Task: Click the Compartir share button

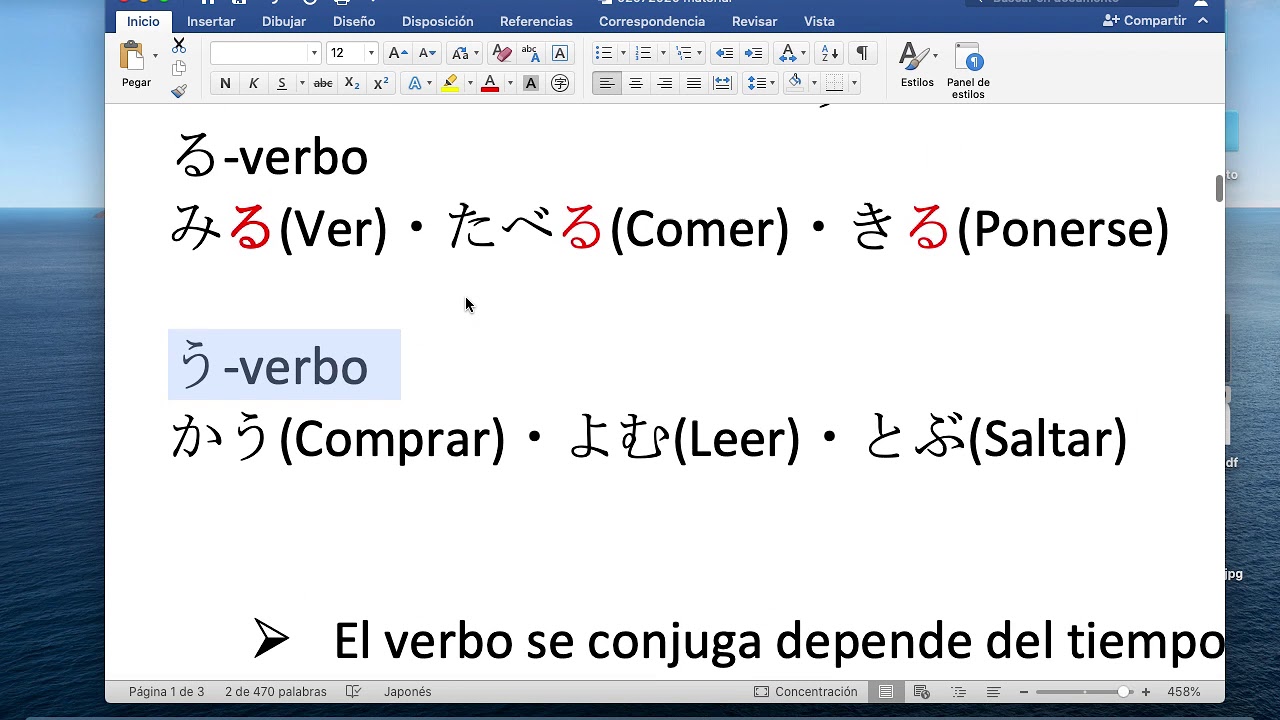Action: pyautogui.click(x=1145, y=20)
